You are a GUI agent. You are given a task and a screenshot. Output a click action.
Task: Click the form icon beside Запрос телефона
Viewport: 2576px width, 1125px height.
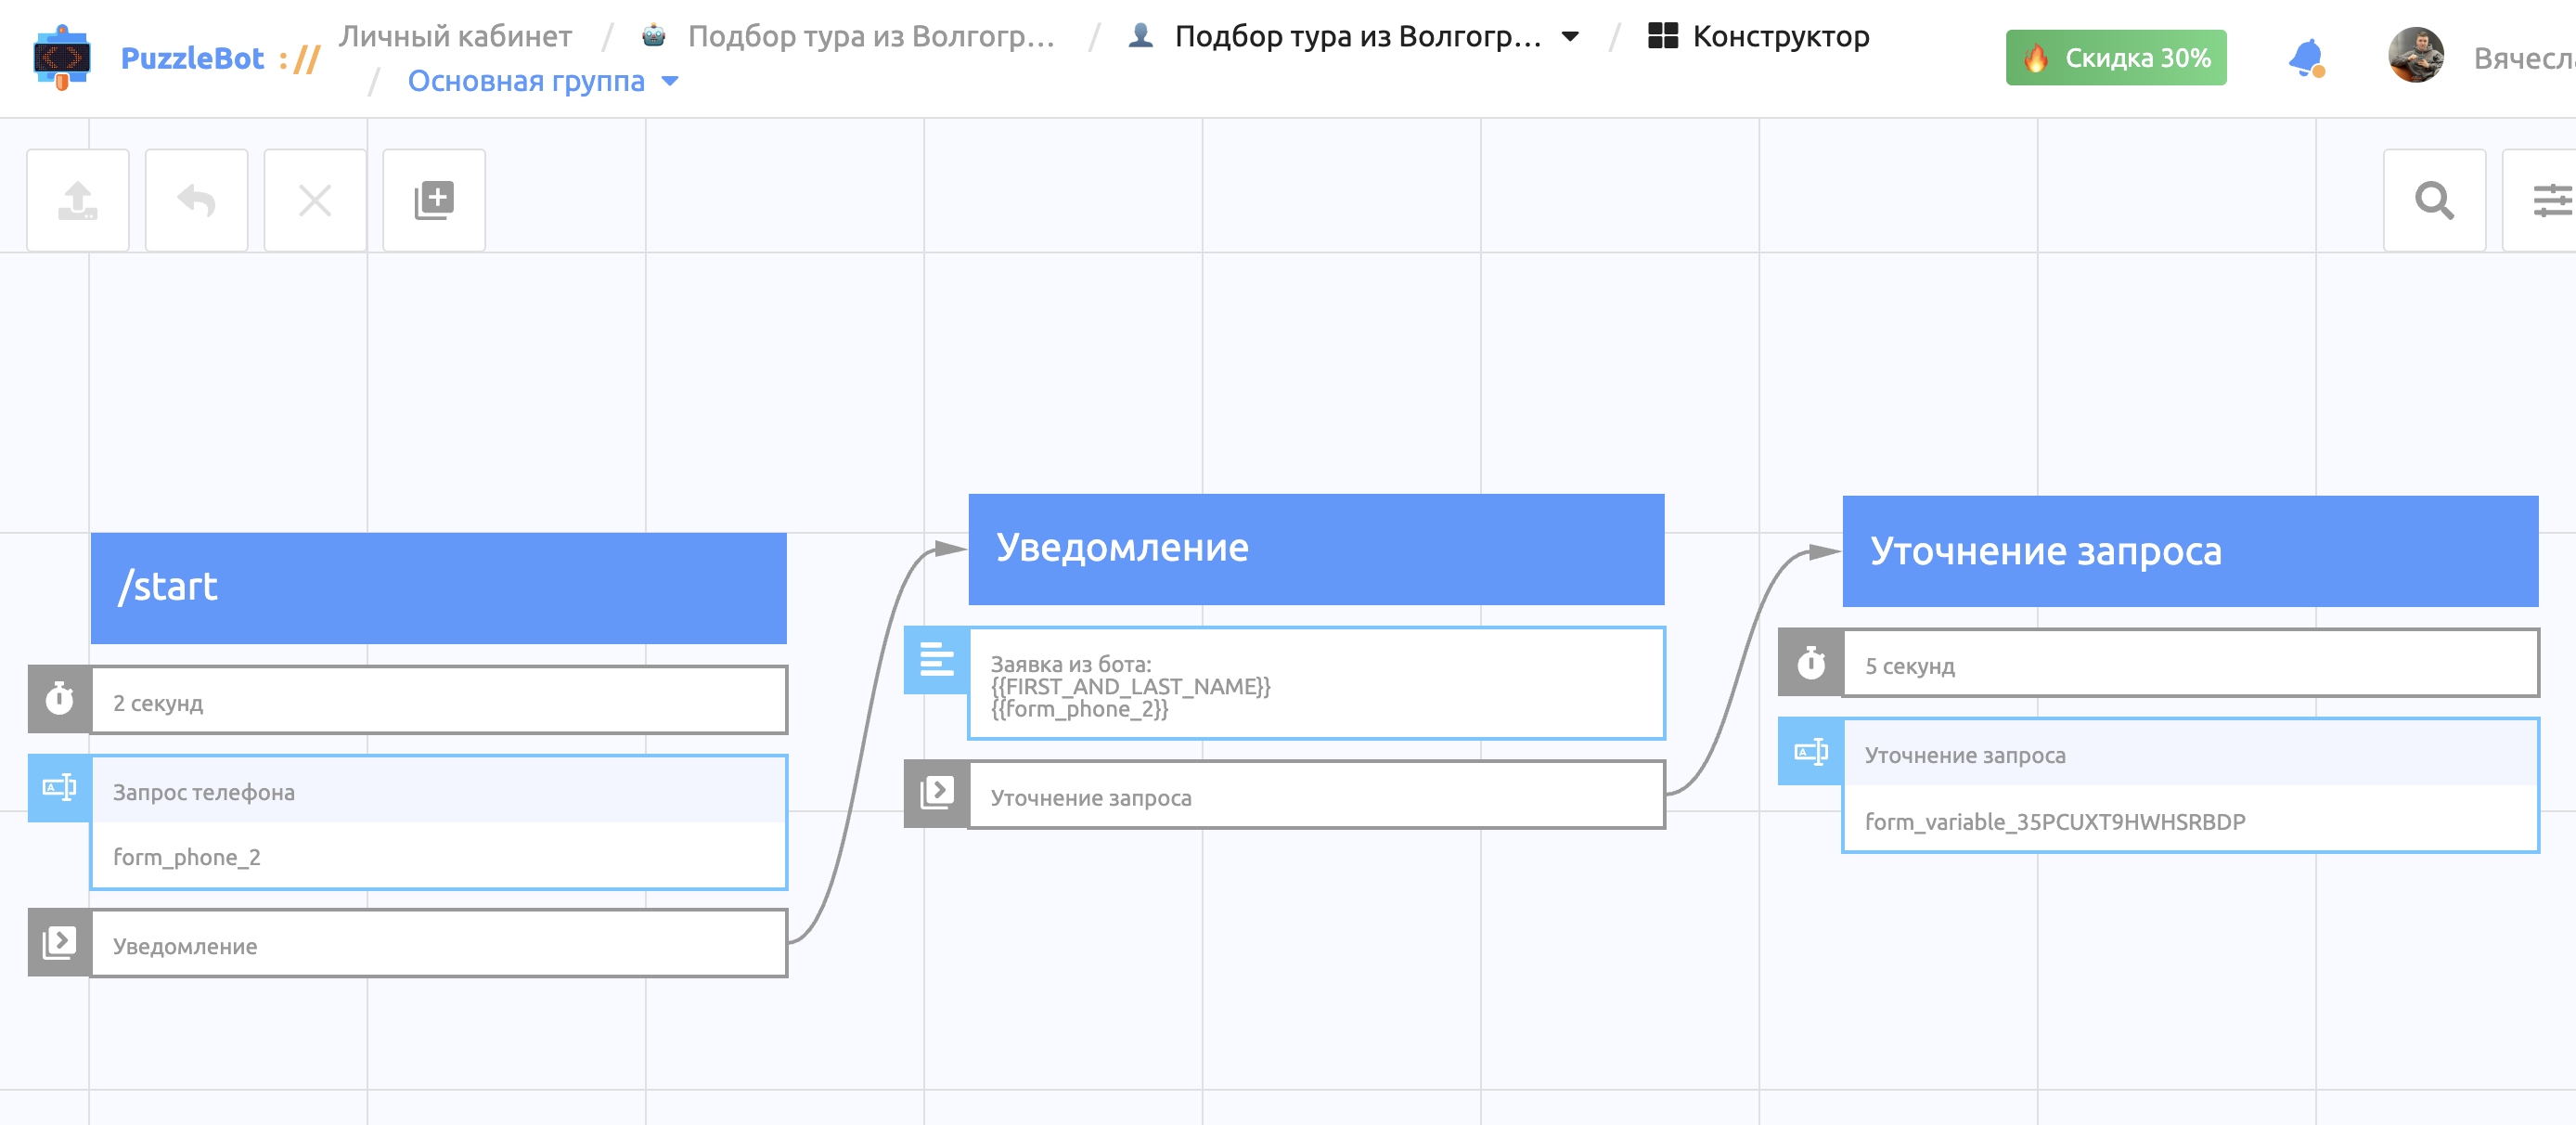(x=60, y=788)
